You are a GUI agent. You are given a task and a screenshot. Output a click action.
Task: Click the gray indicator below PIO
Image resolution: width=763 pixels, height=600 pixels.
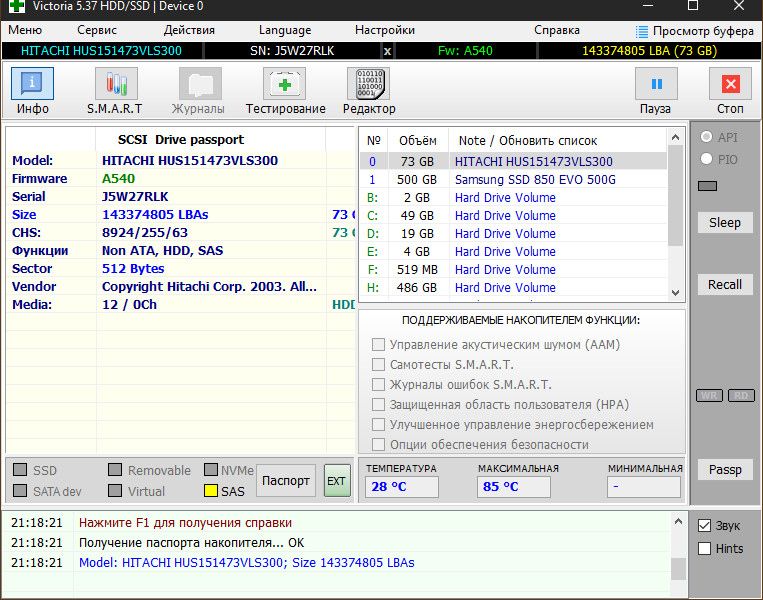click(708, 186)
